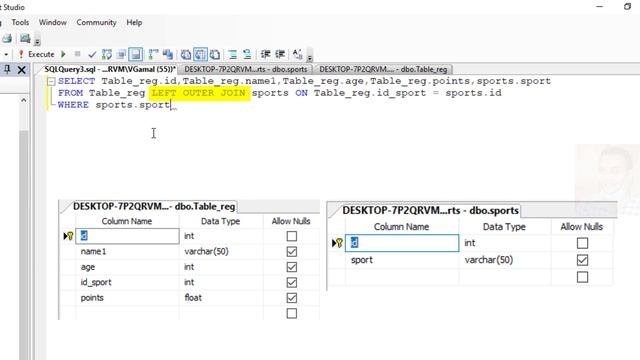Uncomment the selected lines icon
This screenshot has width=640, height=360.
pyautogui.click(x=247, y=54)
